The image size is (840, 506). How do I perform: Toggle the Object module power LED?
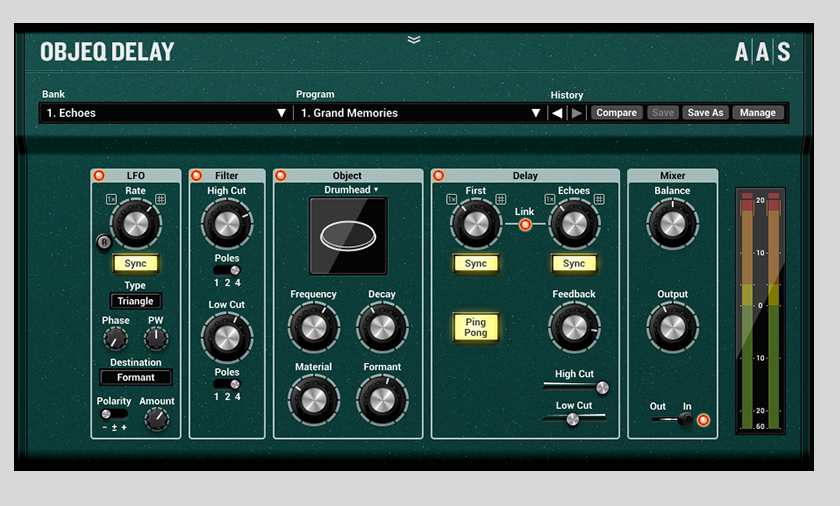coord(281,176)
